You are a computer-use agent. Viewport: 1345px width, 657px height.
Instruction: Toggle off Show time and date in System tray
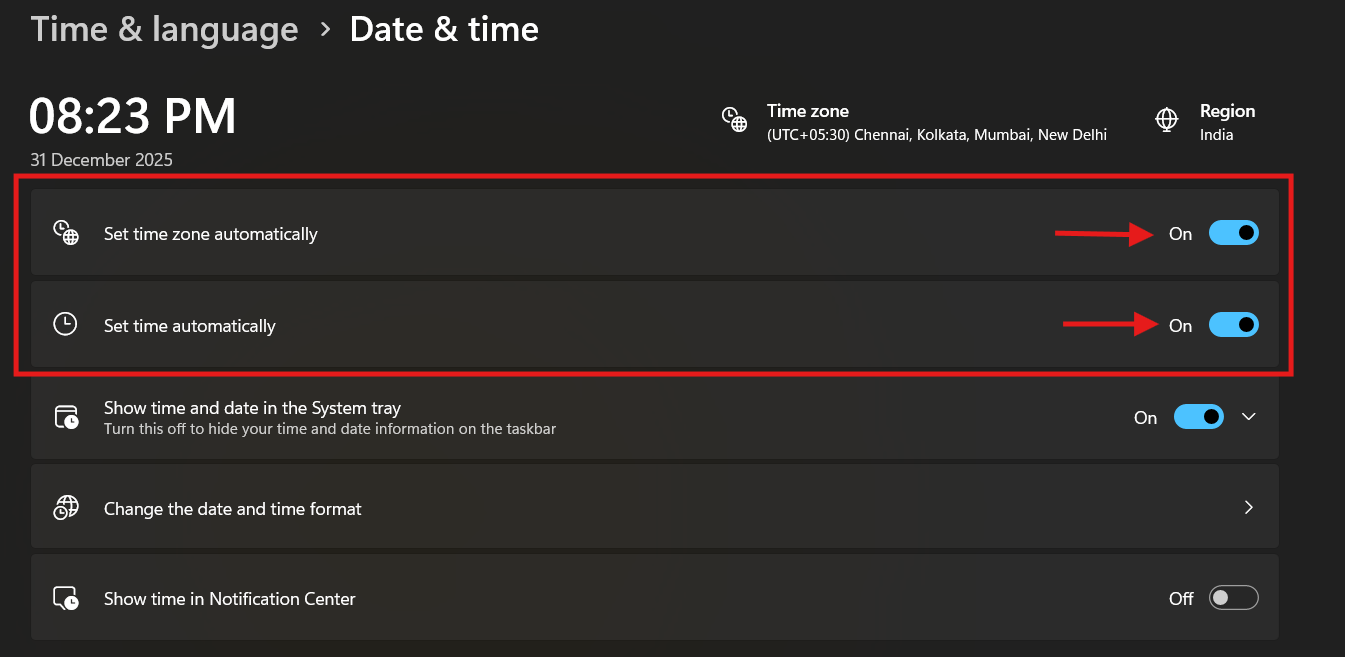1198,417
